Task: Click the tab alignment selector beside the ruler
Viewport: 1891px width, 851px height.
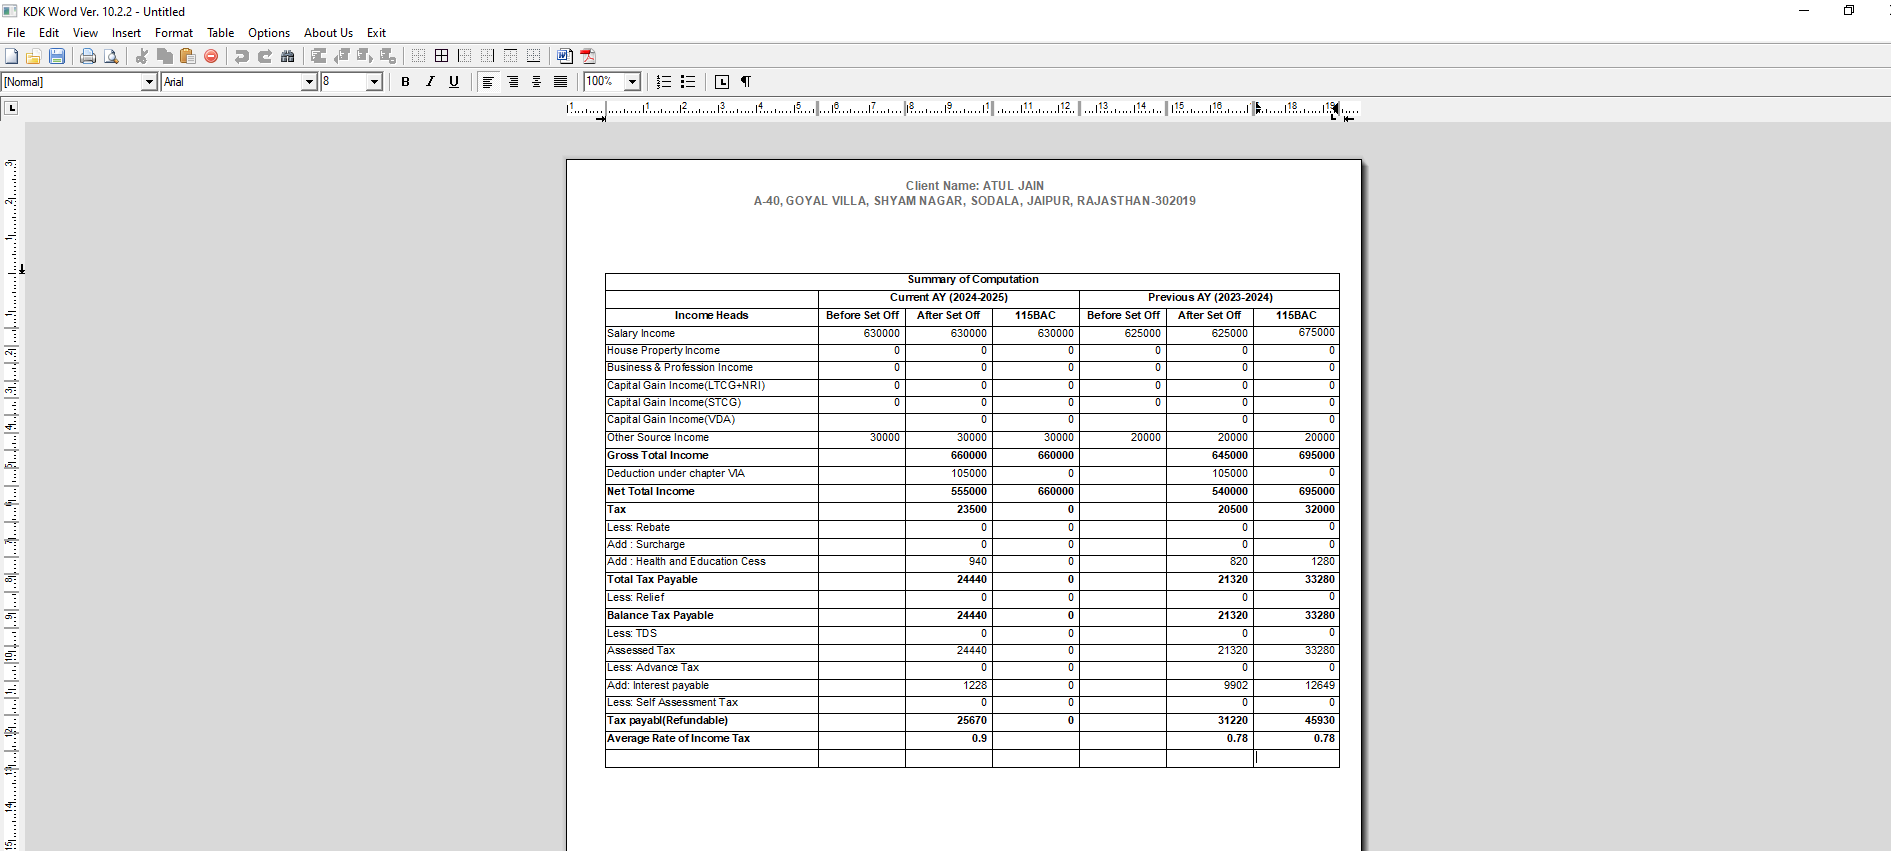Action: point(11,108)
